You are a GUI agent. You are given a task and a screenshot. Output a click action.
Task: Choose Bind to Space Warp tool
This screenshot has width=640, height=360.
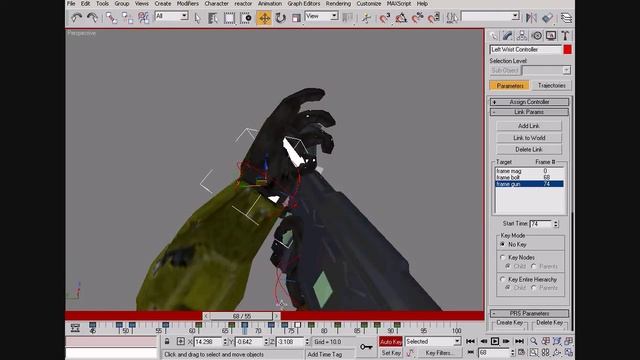click(144, 18)
